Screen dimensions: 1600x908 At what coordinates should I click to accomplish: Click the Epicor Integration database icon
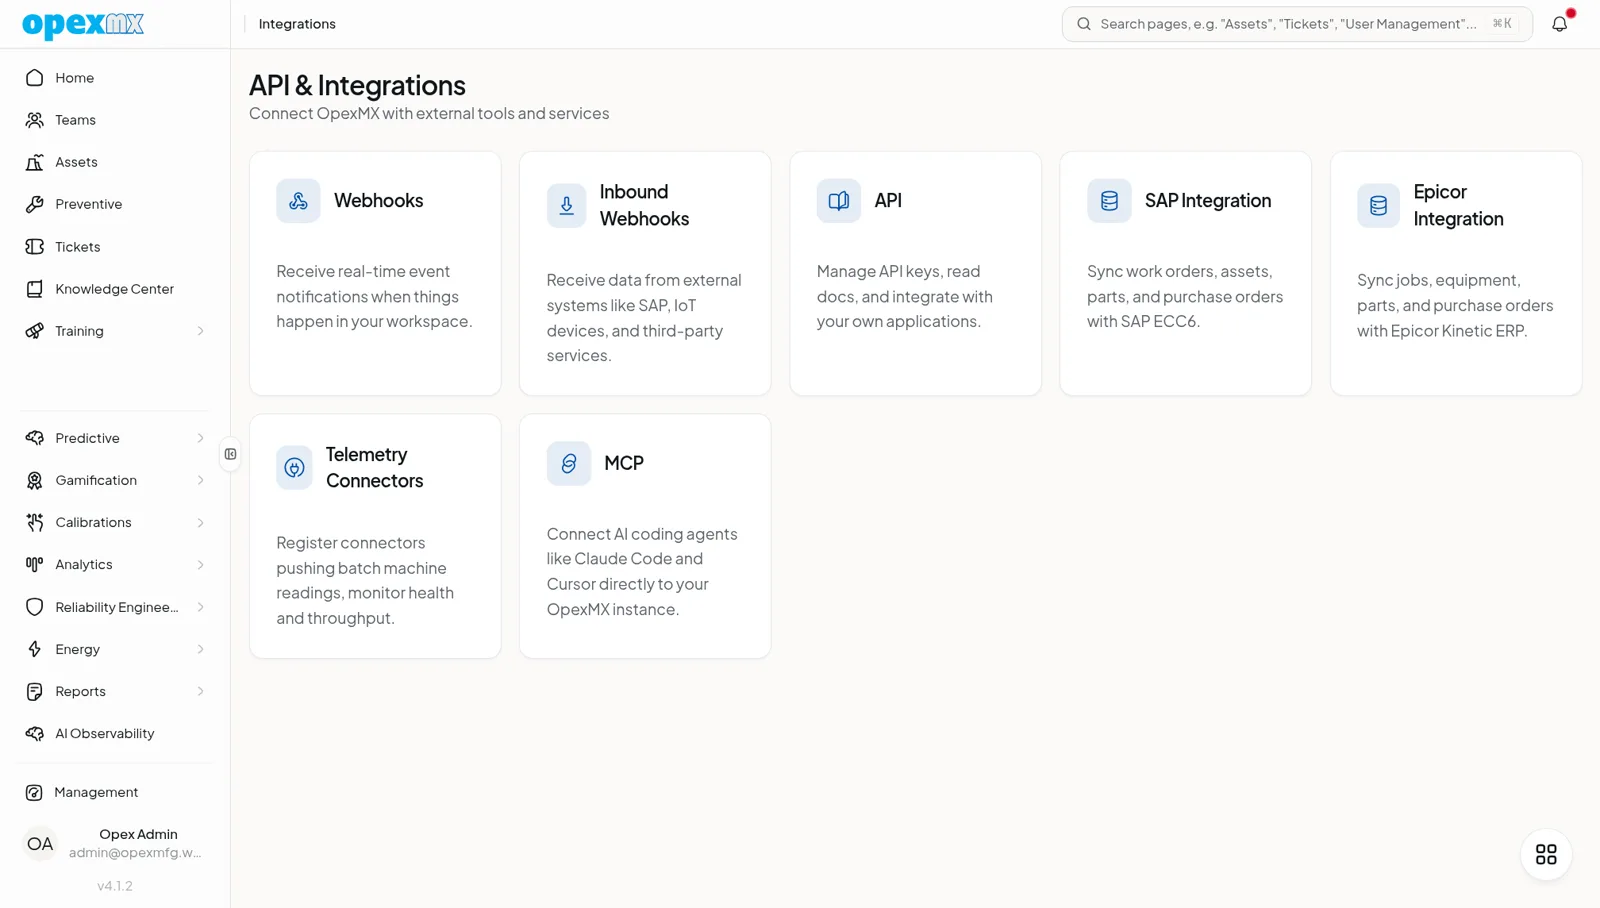[x=1378, y=205]
